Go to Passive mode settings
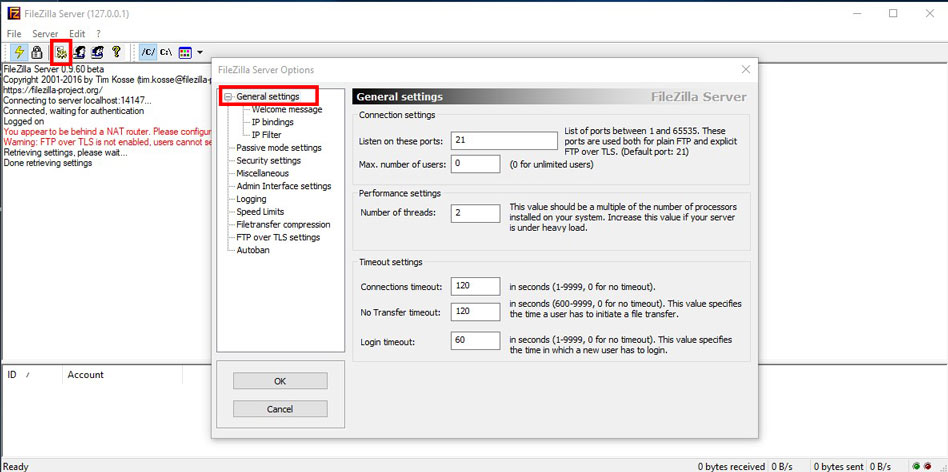The image size is (948, 472). coord(279,147)
